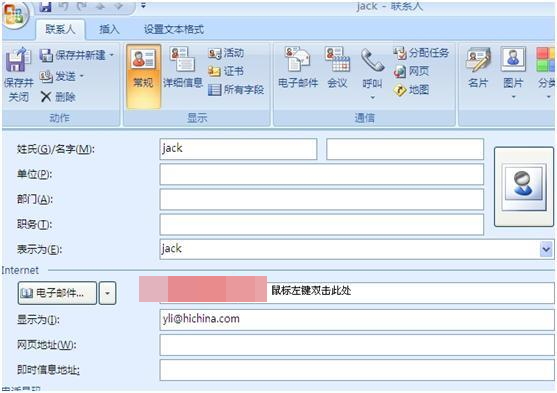Click the E-mail (电子邮件) ribbon icon
Screen dimensions: 557x393
tap(298, 60)
